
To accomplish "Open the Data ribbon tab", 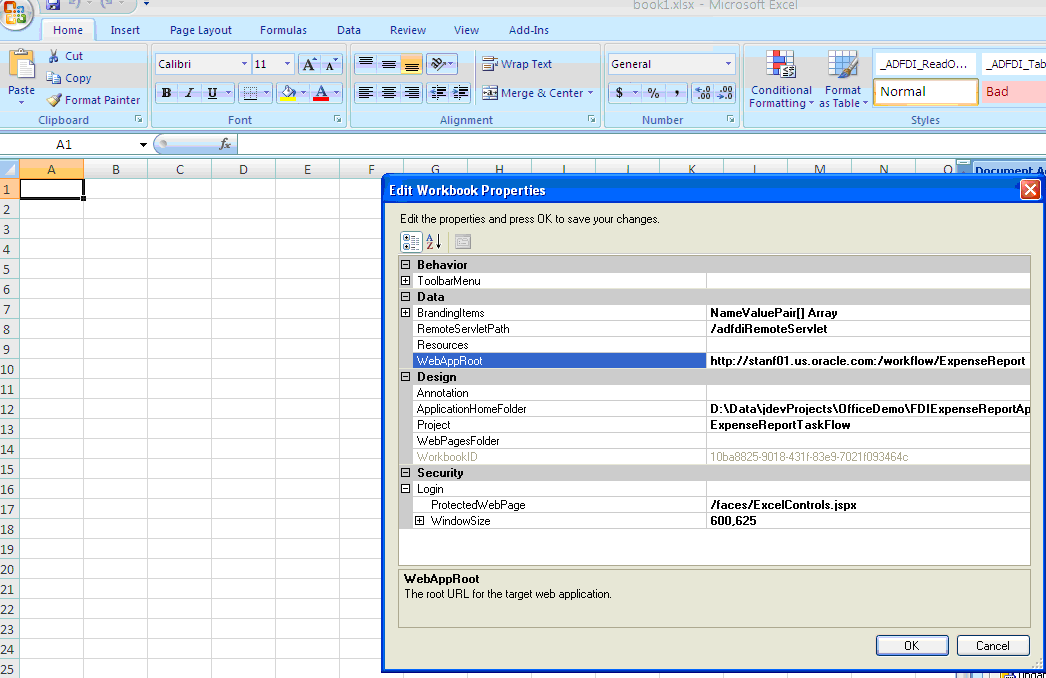I will 349,30.
